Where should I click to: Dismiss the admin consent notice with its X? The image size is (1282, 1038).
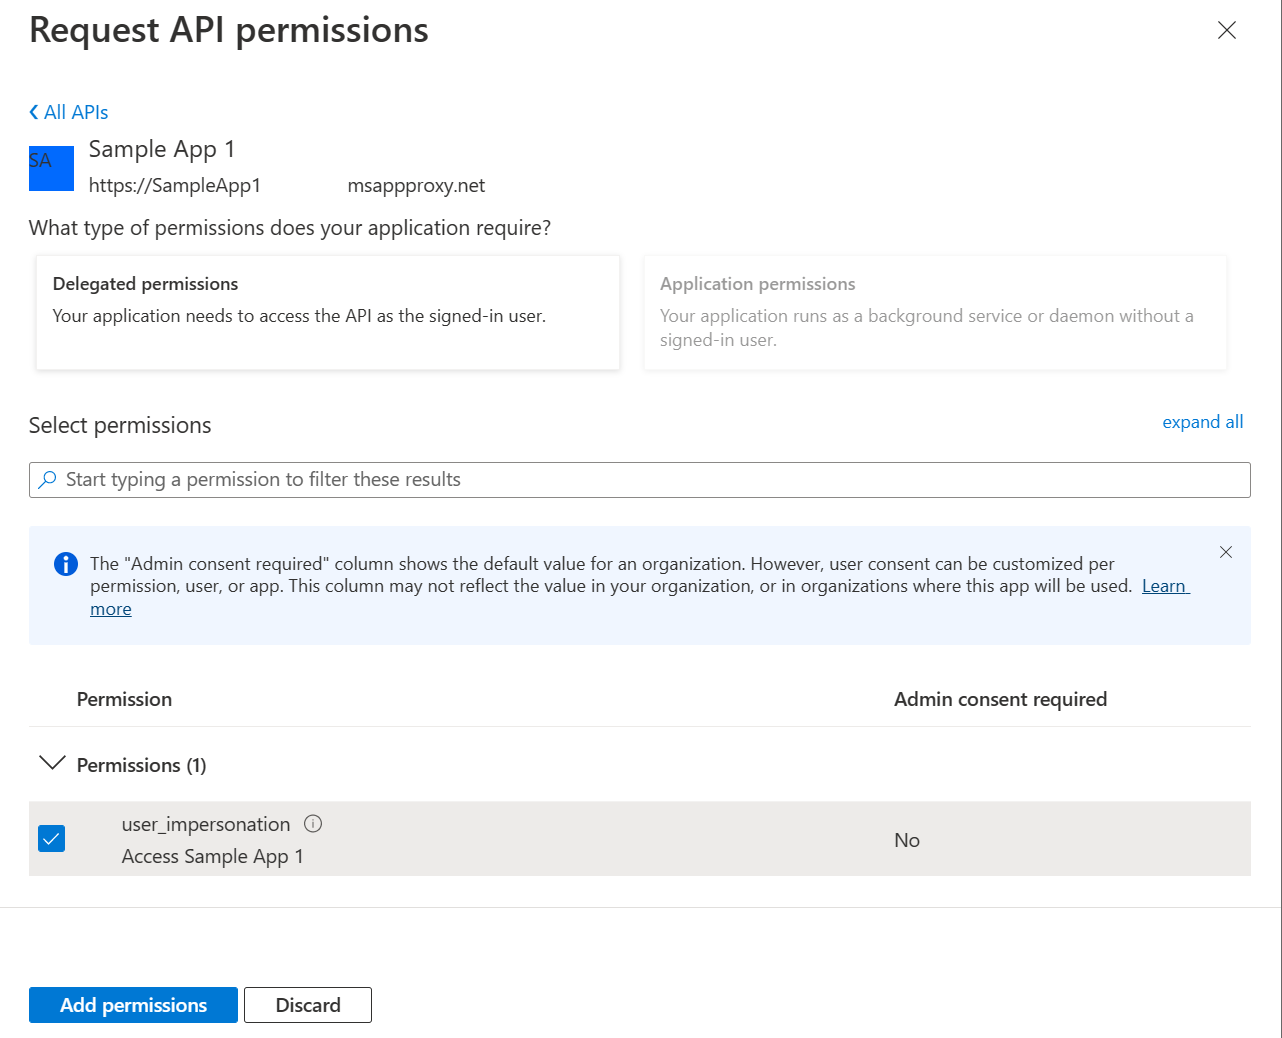pyautogui.click(x=1226, y=551)
